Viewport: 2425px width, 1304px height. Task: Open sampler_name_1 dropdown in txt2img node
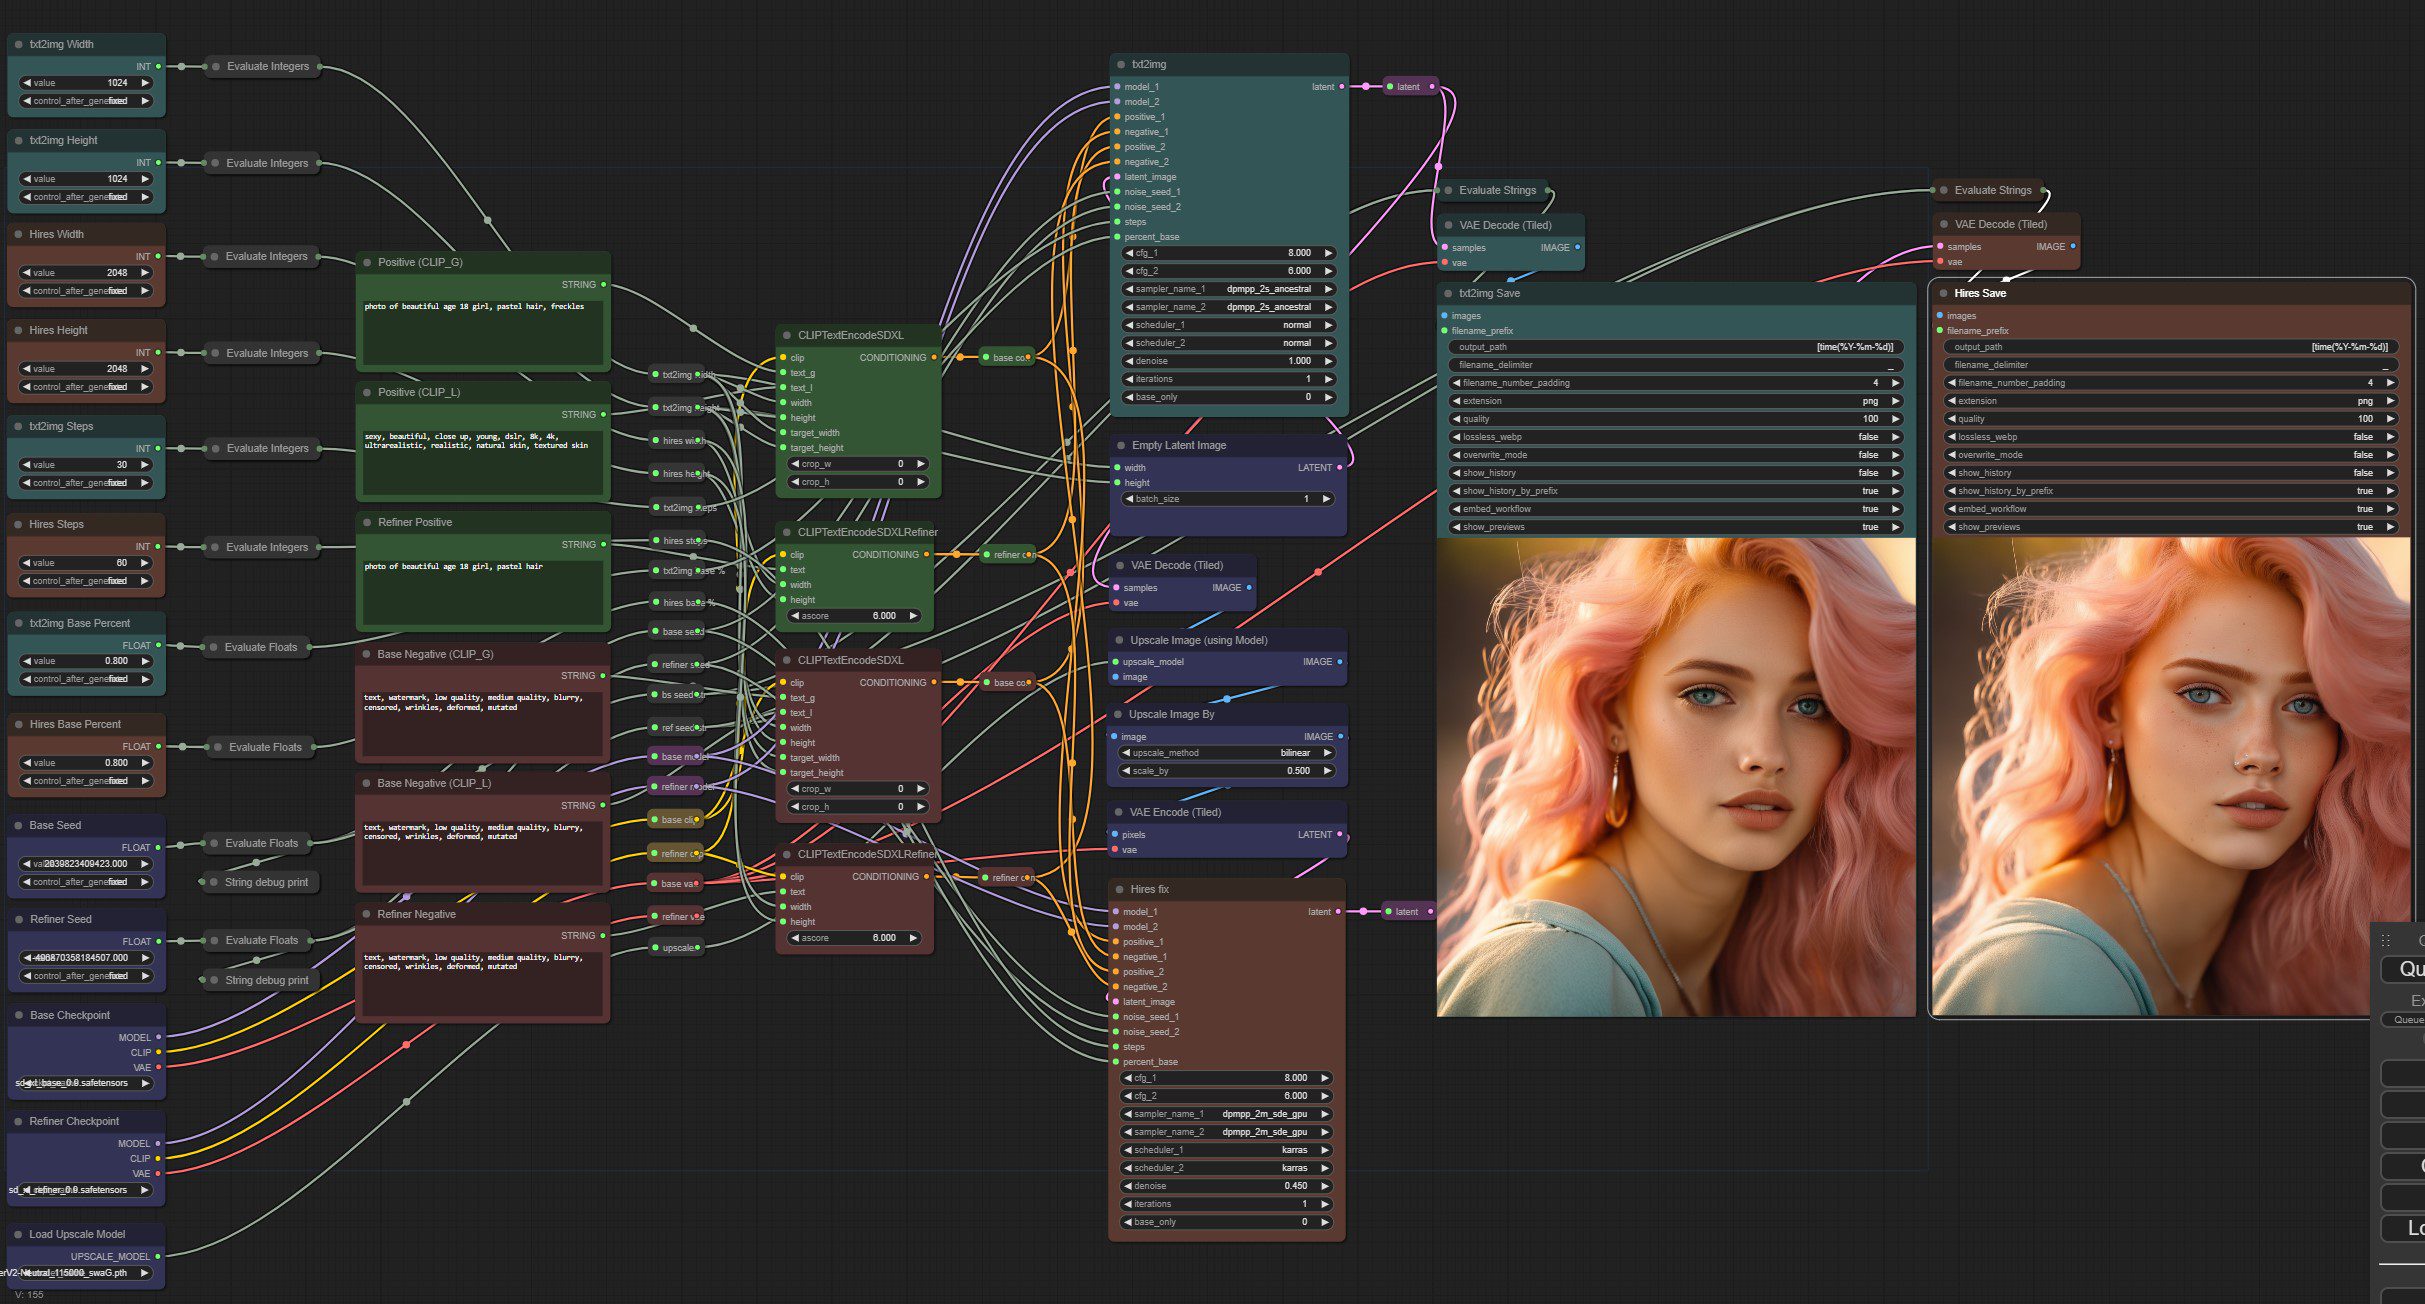1228,289
